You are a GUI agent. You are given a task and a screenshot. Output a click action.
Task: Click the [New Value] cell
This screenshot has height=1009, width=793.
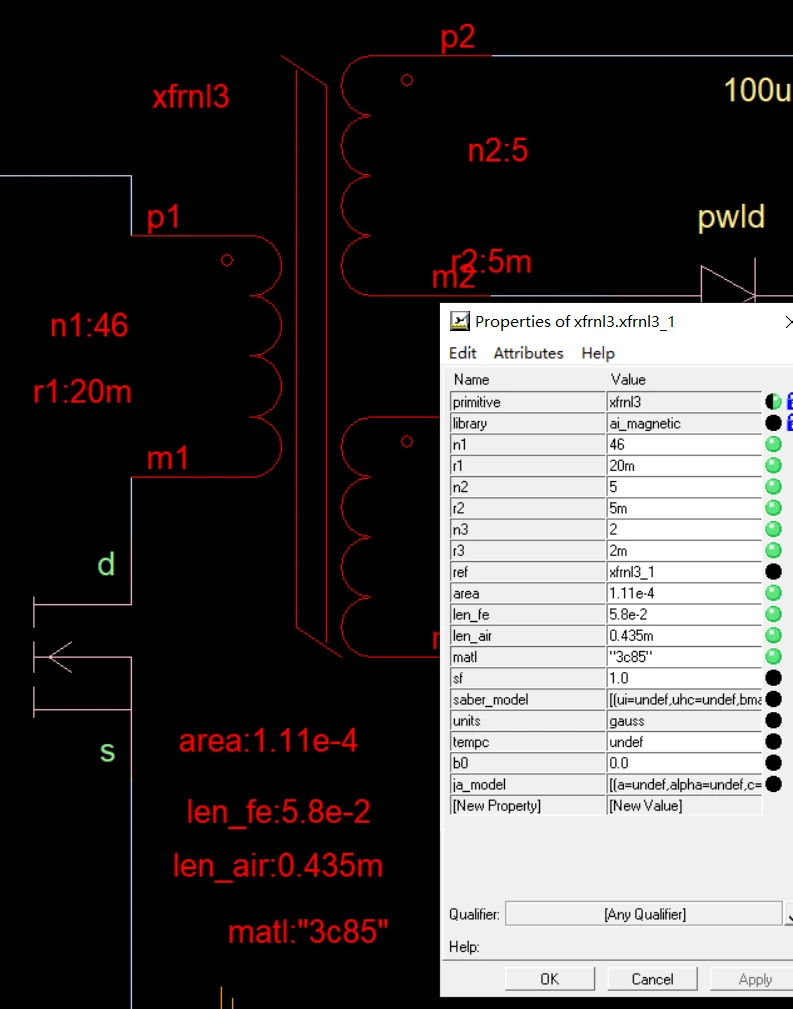point(684,806)
